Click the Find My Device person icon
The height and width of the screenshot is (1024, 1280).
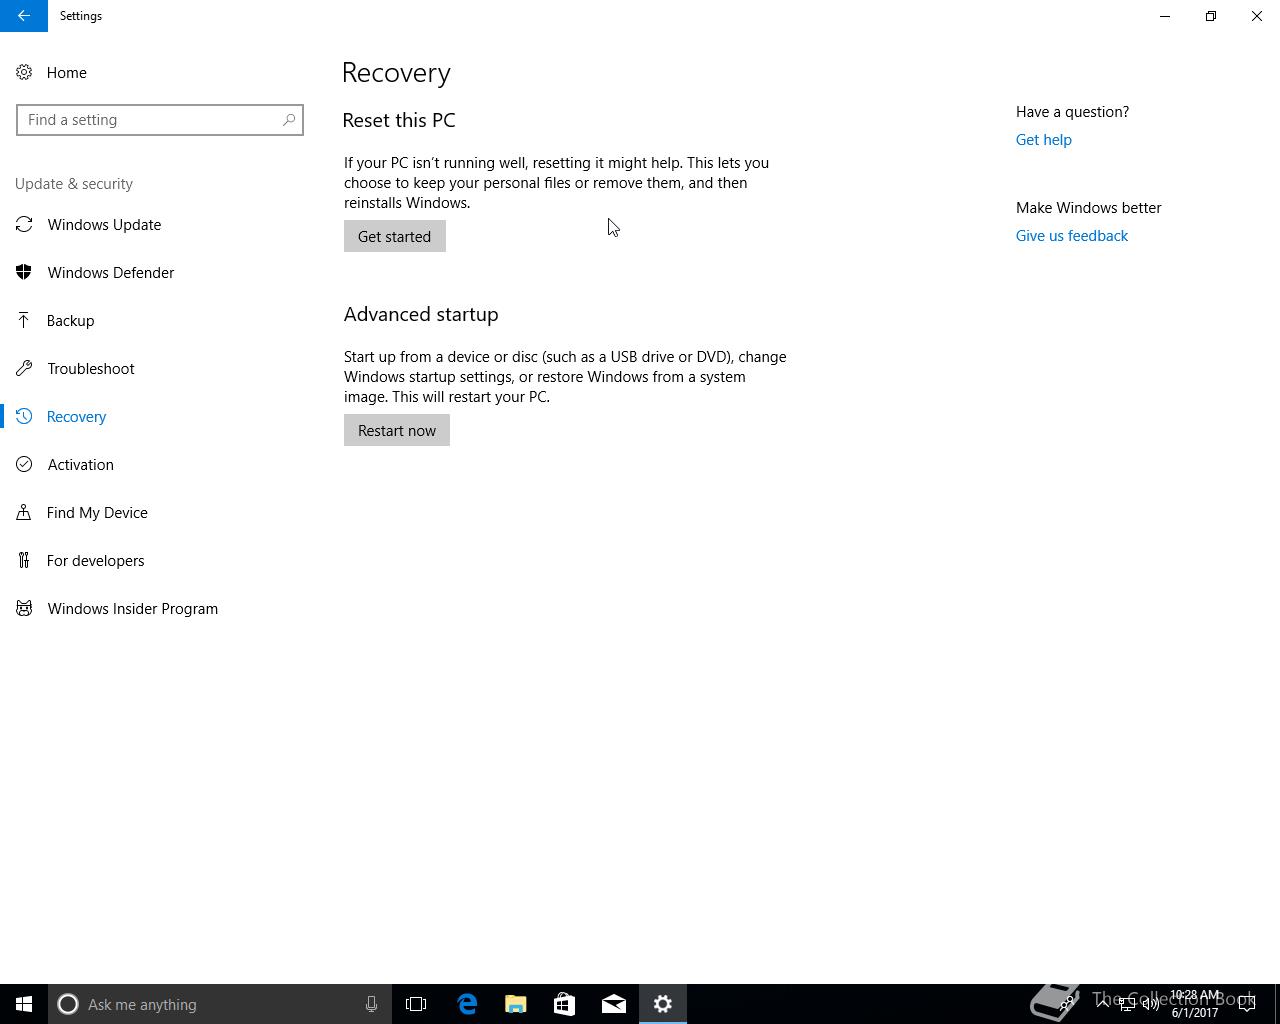pos(24,512)
